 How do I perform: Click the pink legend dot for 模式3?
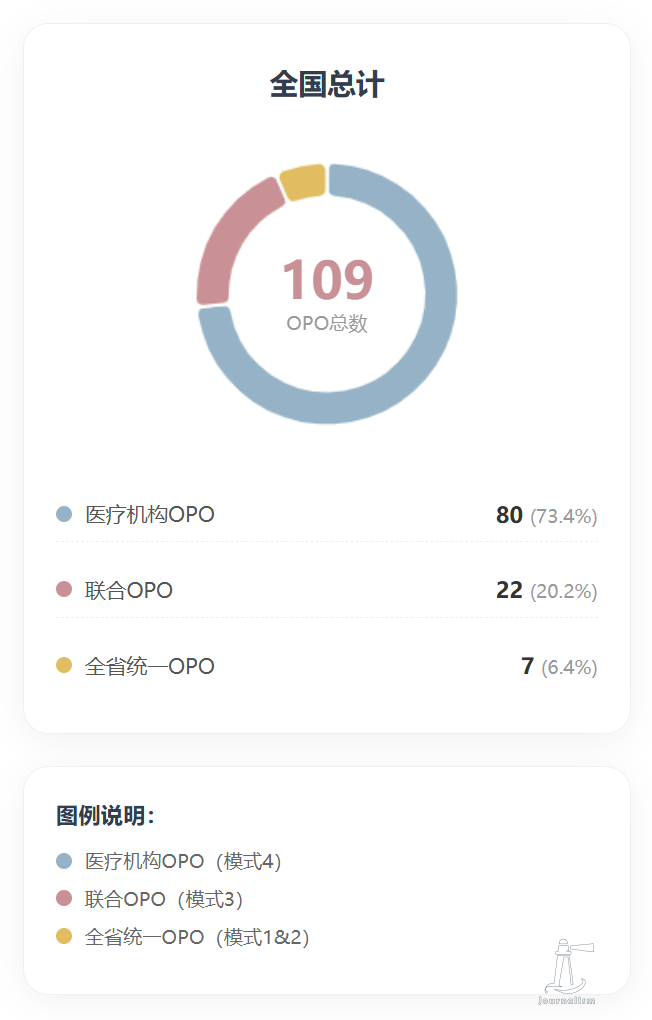[x=64, y=899]
